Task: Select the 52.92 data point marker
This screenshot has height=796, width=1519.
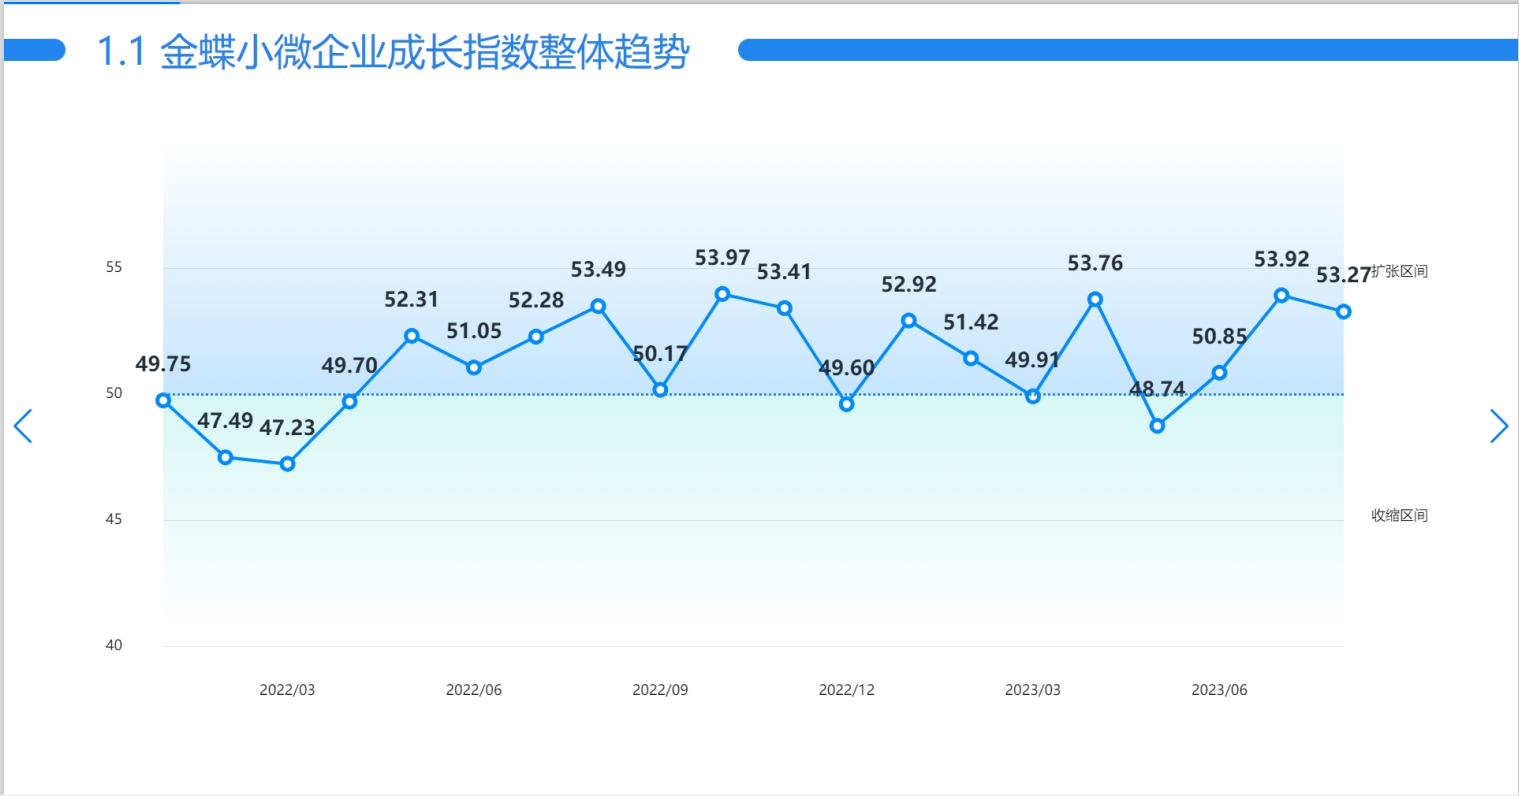Action: [909, 321]
